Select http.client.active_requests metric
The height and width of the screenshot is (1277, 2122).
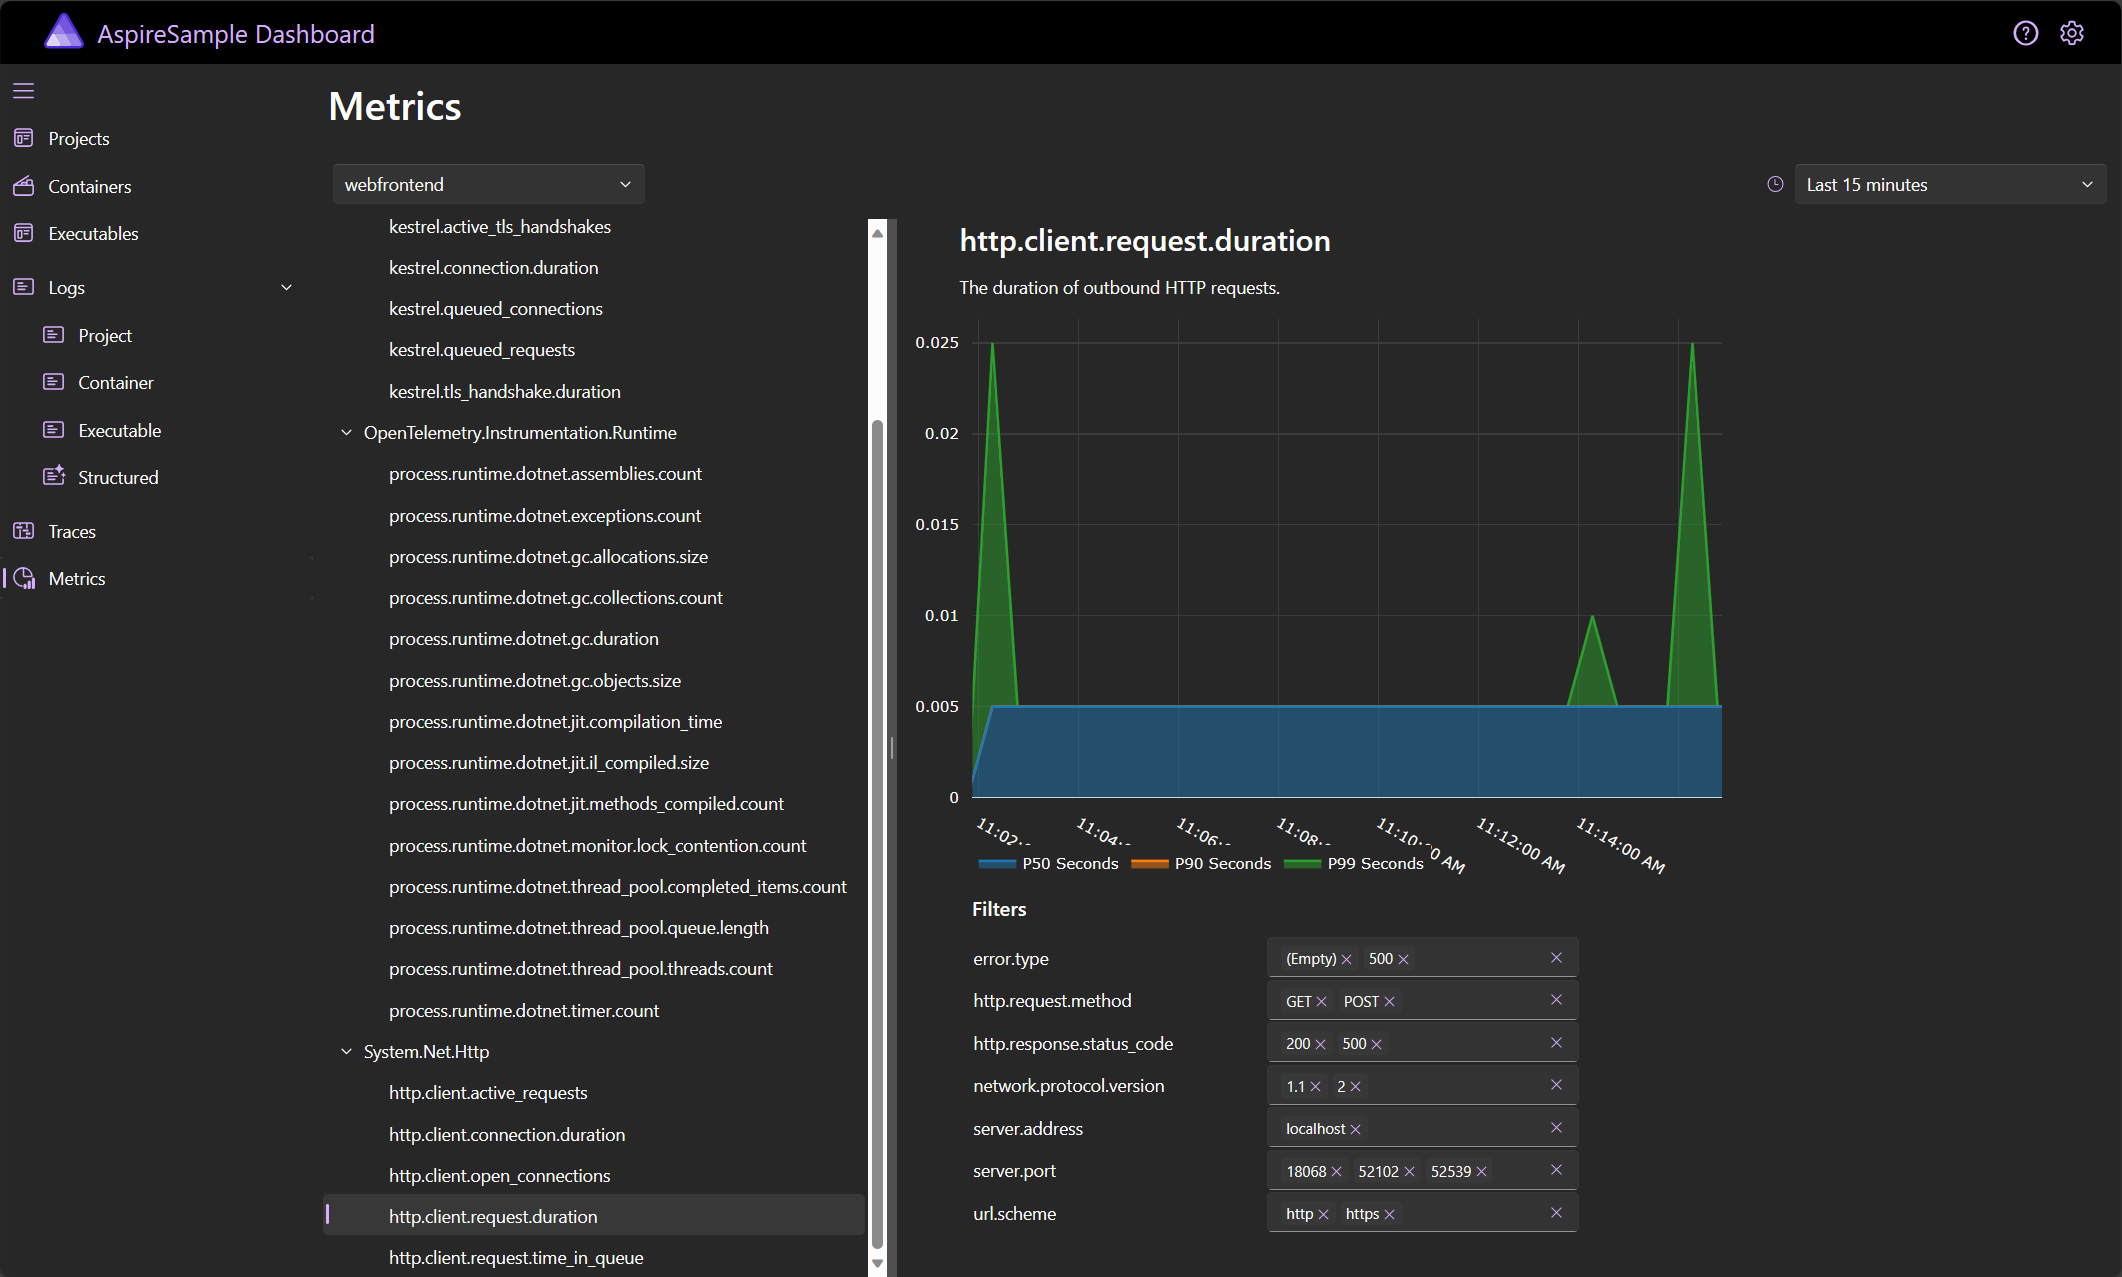(x=488, y=1093)
